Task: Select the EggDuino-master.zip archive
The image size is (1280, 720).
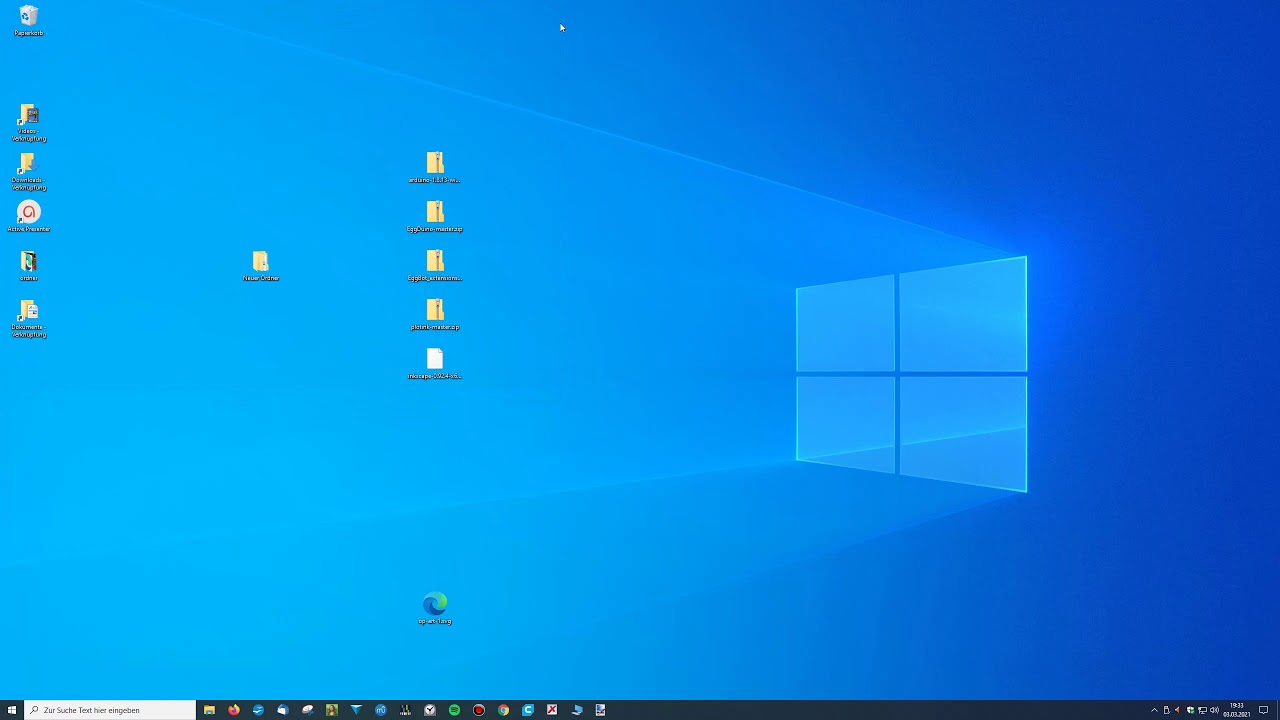Action: tap(434, 217)
